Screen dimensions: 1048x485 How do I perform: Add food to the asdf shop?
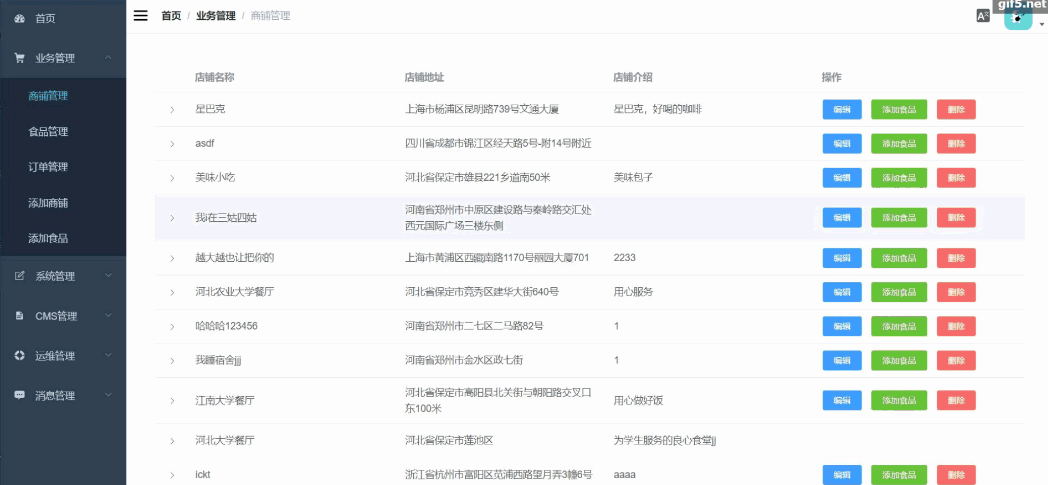(899, 144)
